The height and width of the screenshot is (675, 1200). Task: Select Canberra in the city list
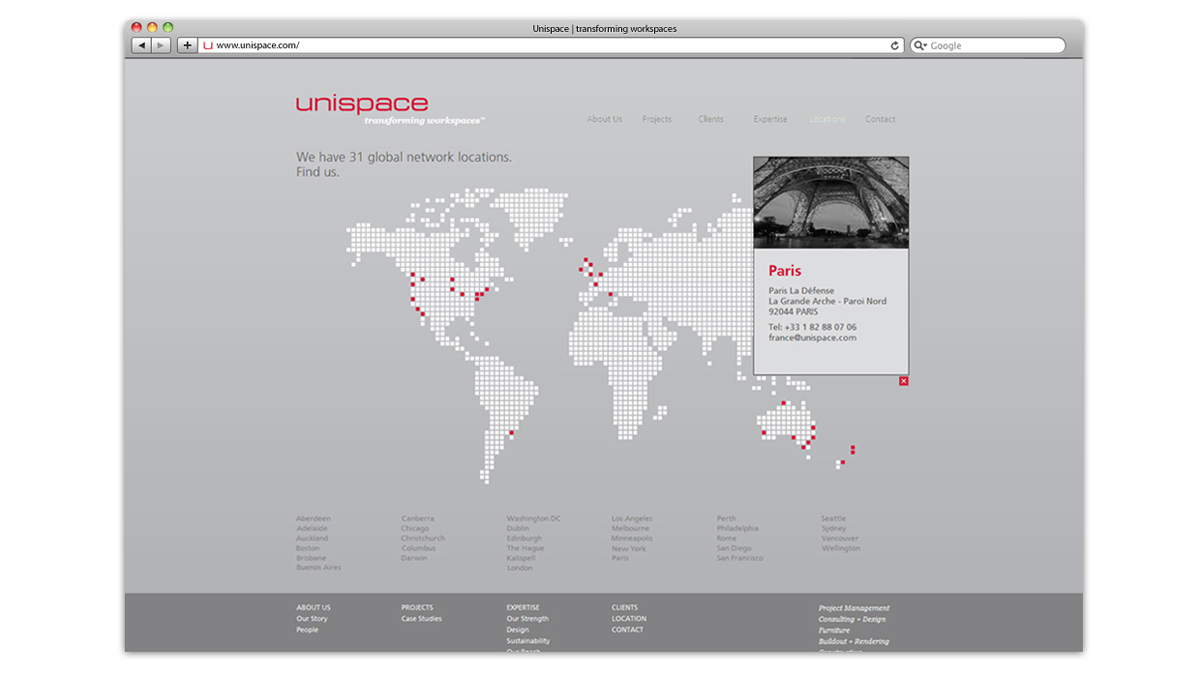418,518
